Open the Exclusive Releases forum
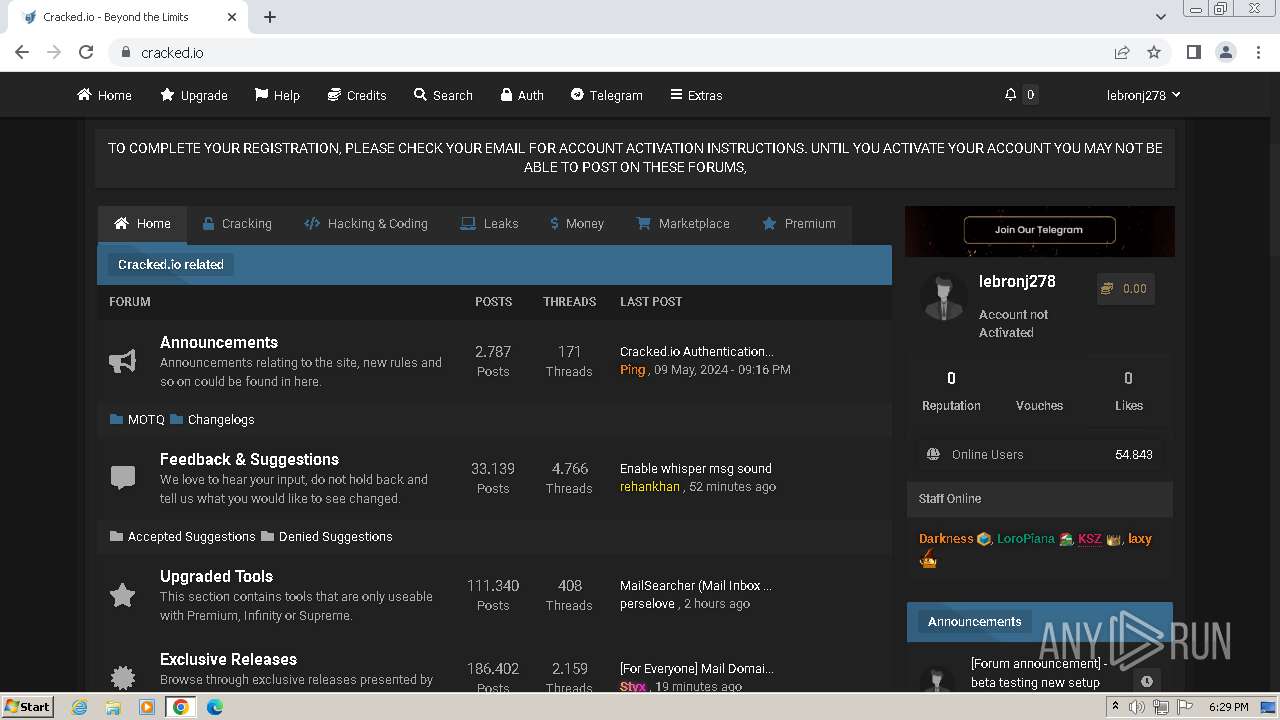The height and width of the screenshot is (720, 1280). [228, 659]
